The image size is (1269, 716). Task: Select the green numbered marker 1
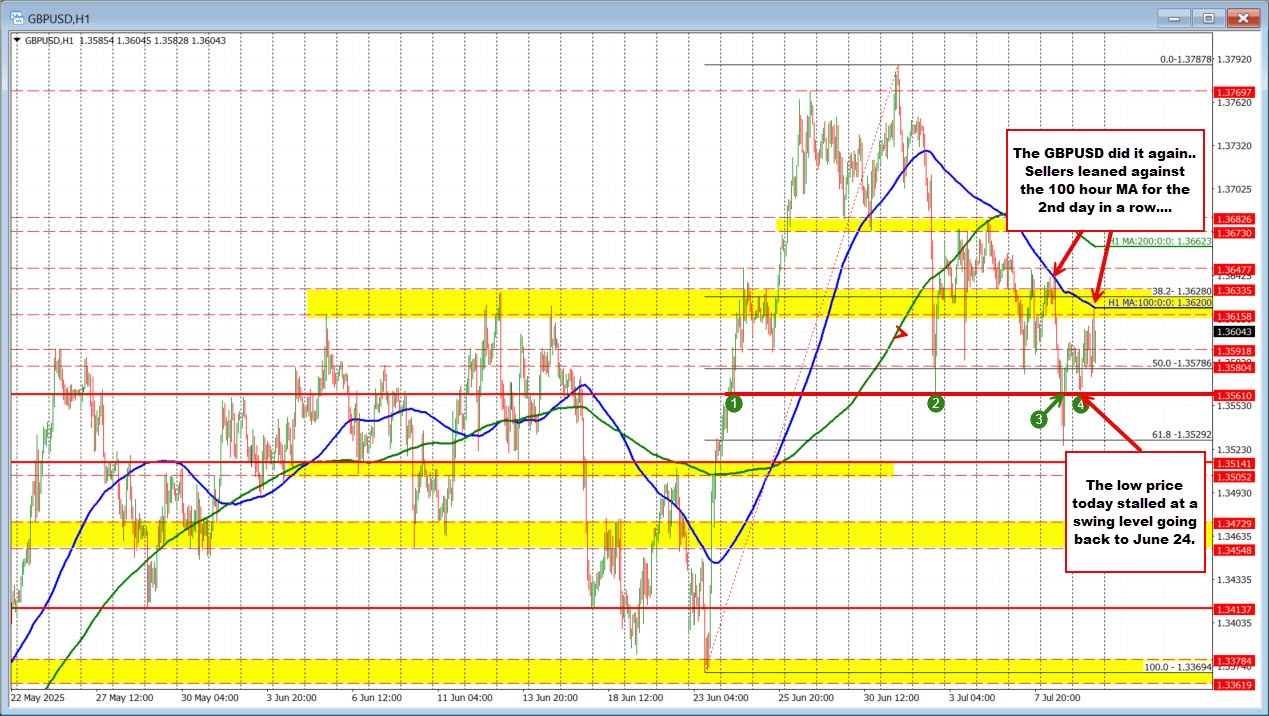[735, 402]
